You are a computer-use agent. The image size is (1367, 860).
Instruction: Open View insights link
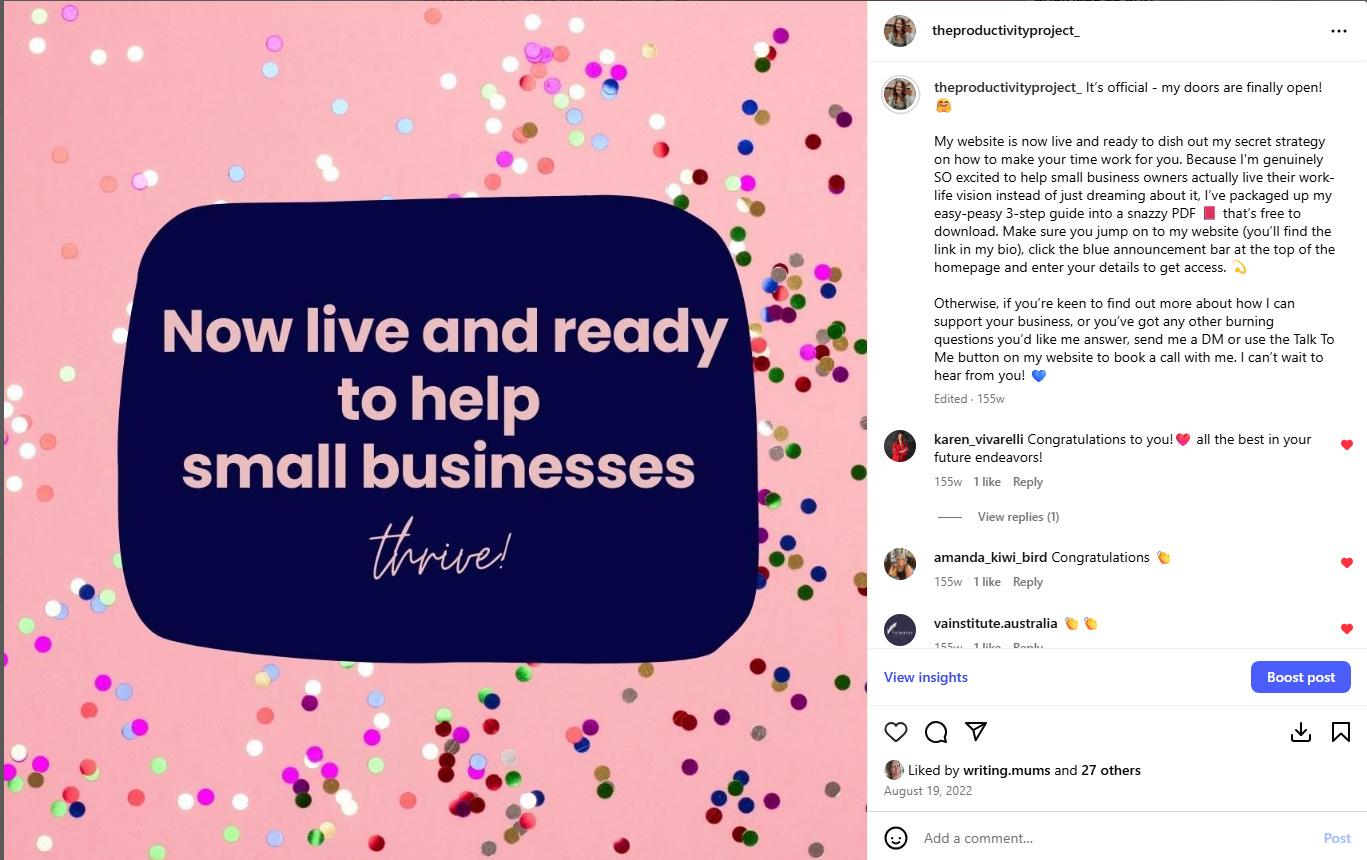tap(926, 677)
